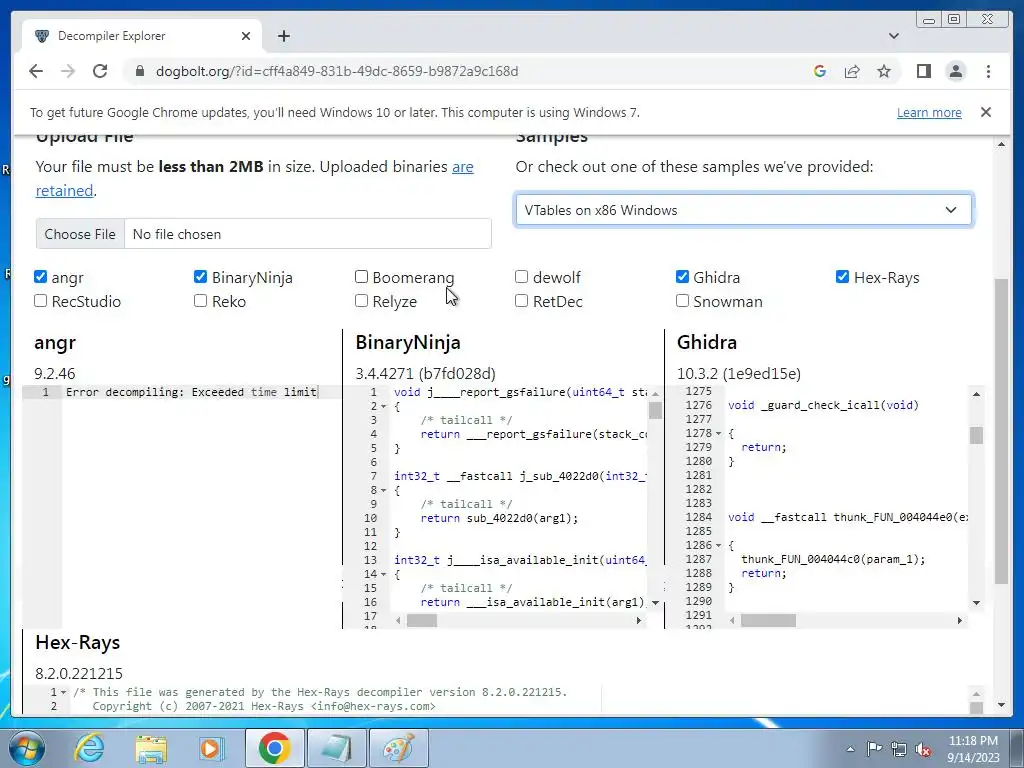Image resolution: width=1024 pixels, height=768 pixels.
Task: Open a new tab with plus button
Action: coord(283,36)
